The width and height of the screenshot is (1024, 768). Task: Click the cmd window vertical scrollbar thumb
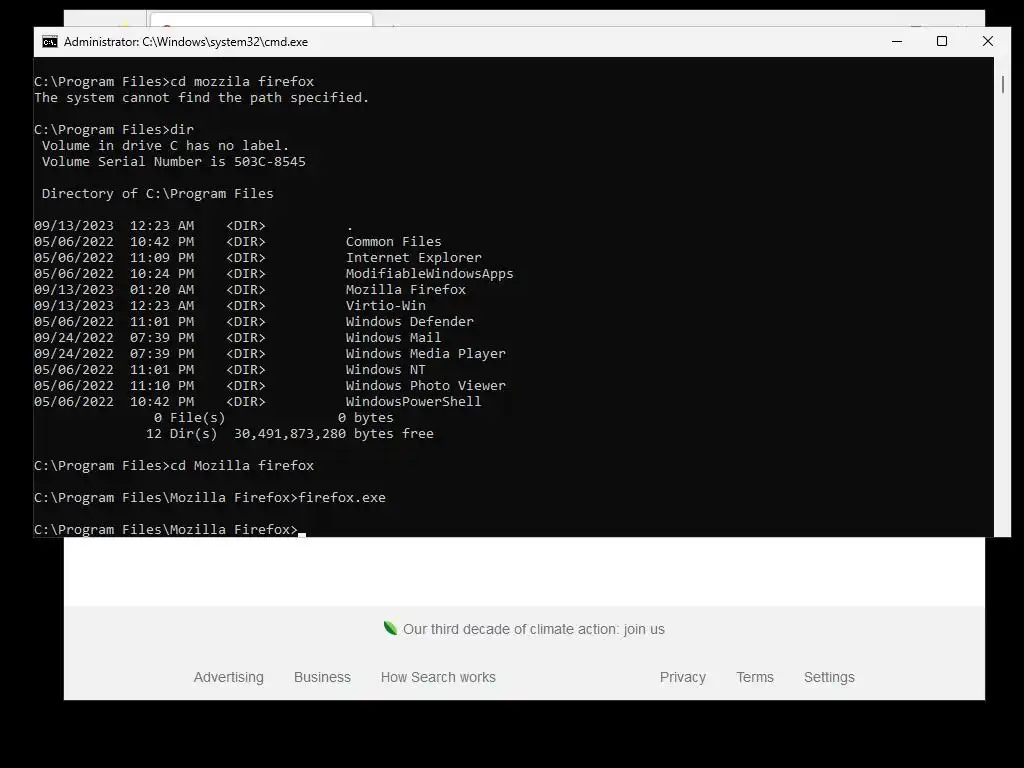1002,85
